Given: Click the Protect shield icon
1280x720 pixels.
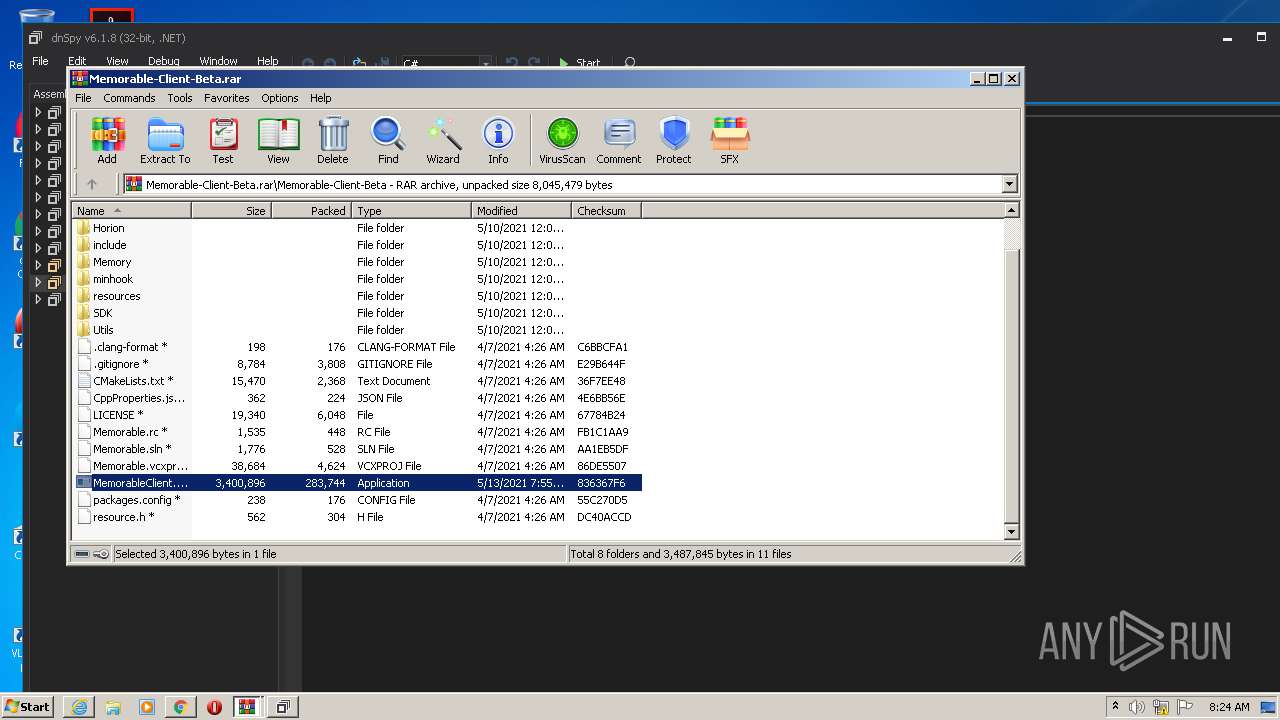Looking at the screenshot, I should pos(674,140).
